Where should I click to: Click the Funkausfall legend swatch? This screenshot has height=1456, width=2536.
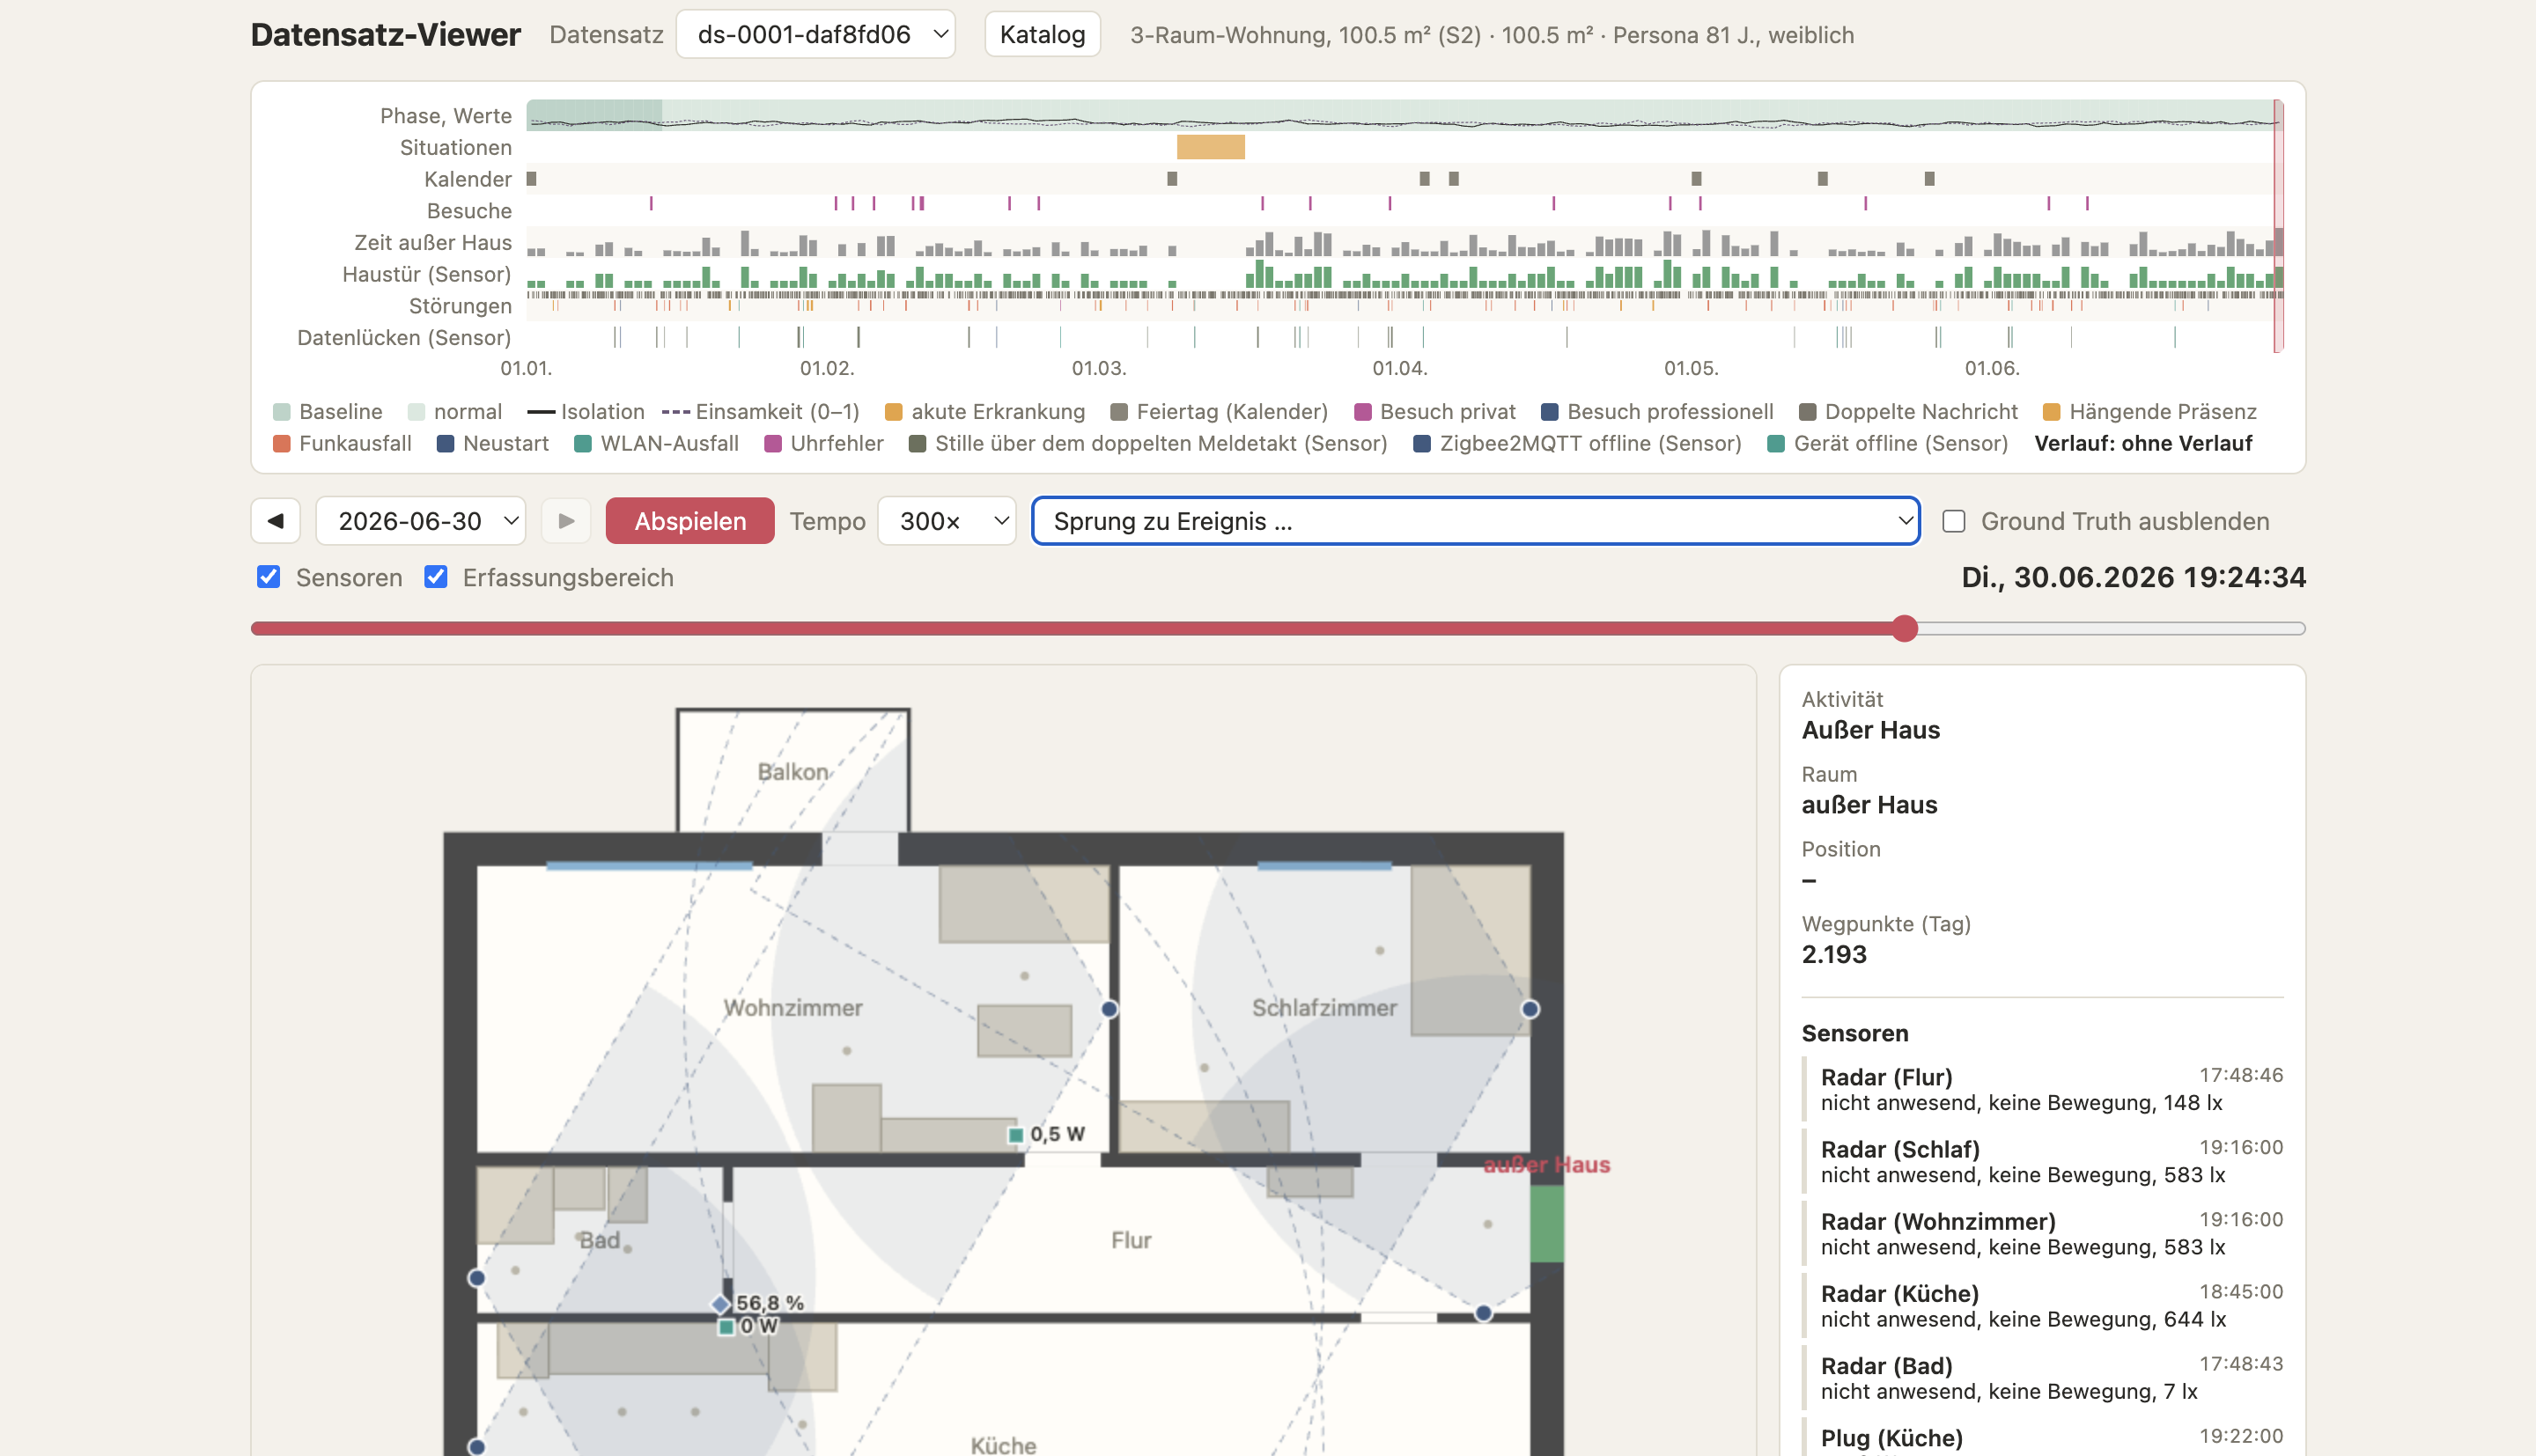[282, 443]
